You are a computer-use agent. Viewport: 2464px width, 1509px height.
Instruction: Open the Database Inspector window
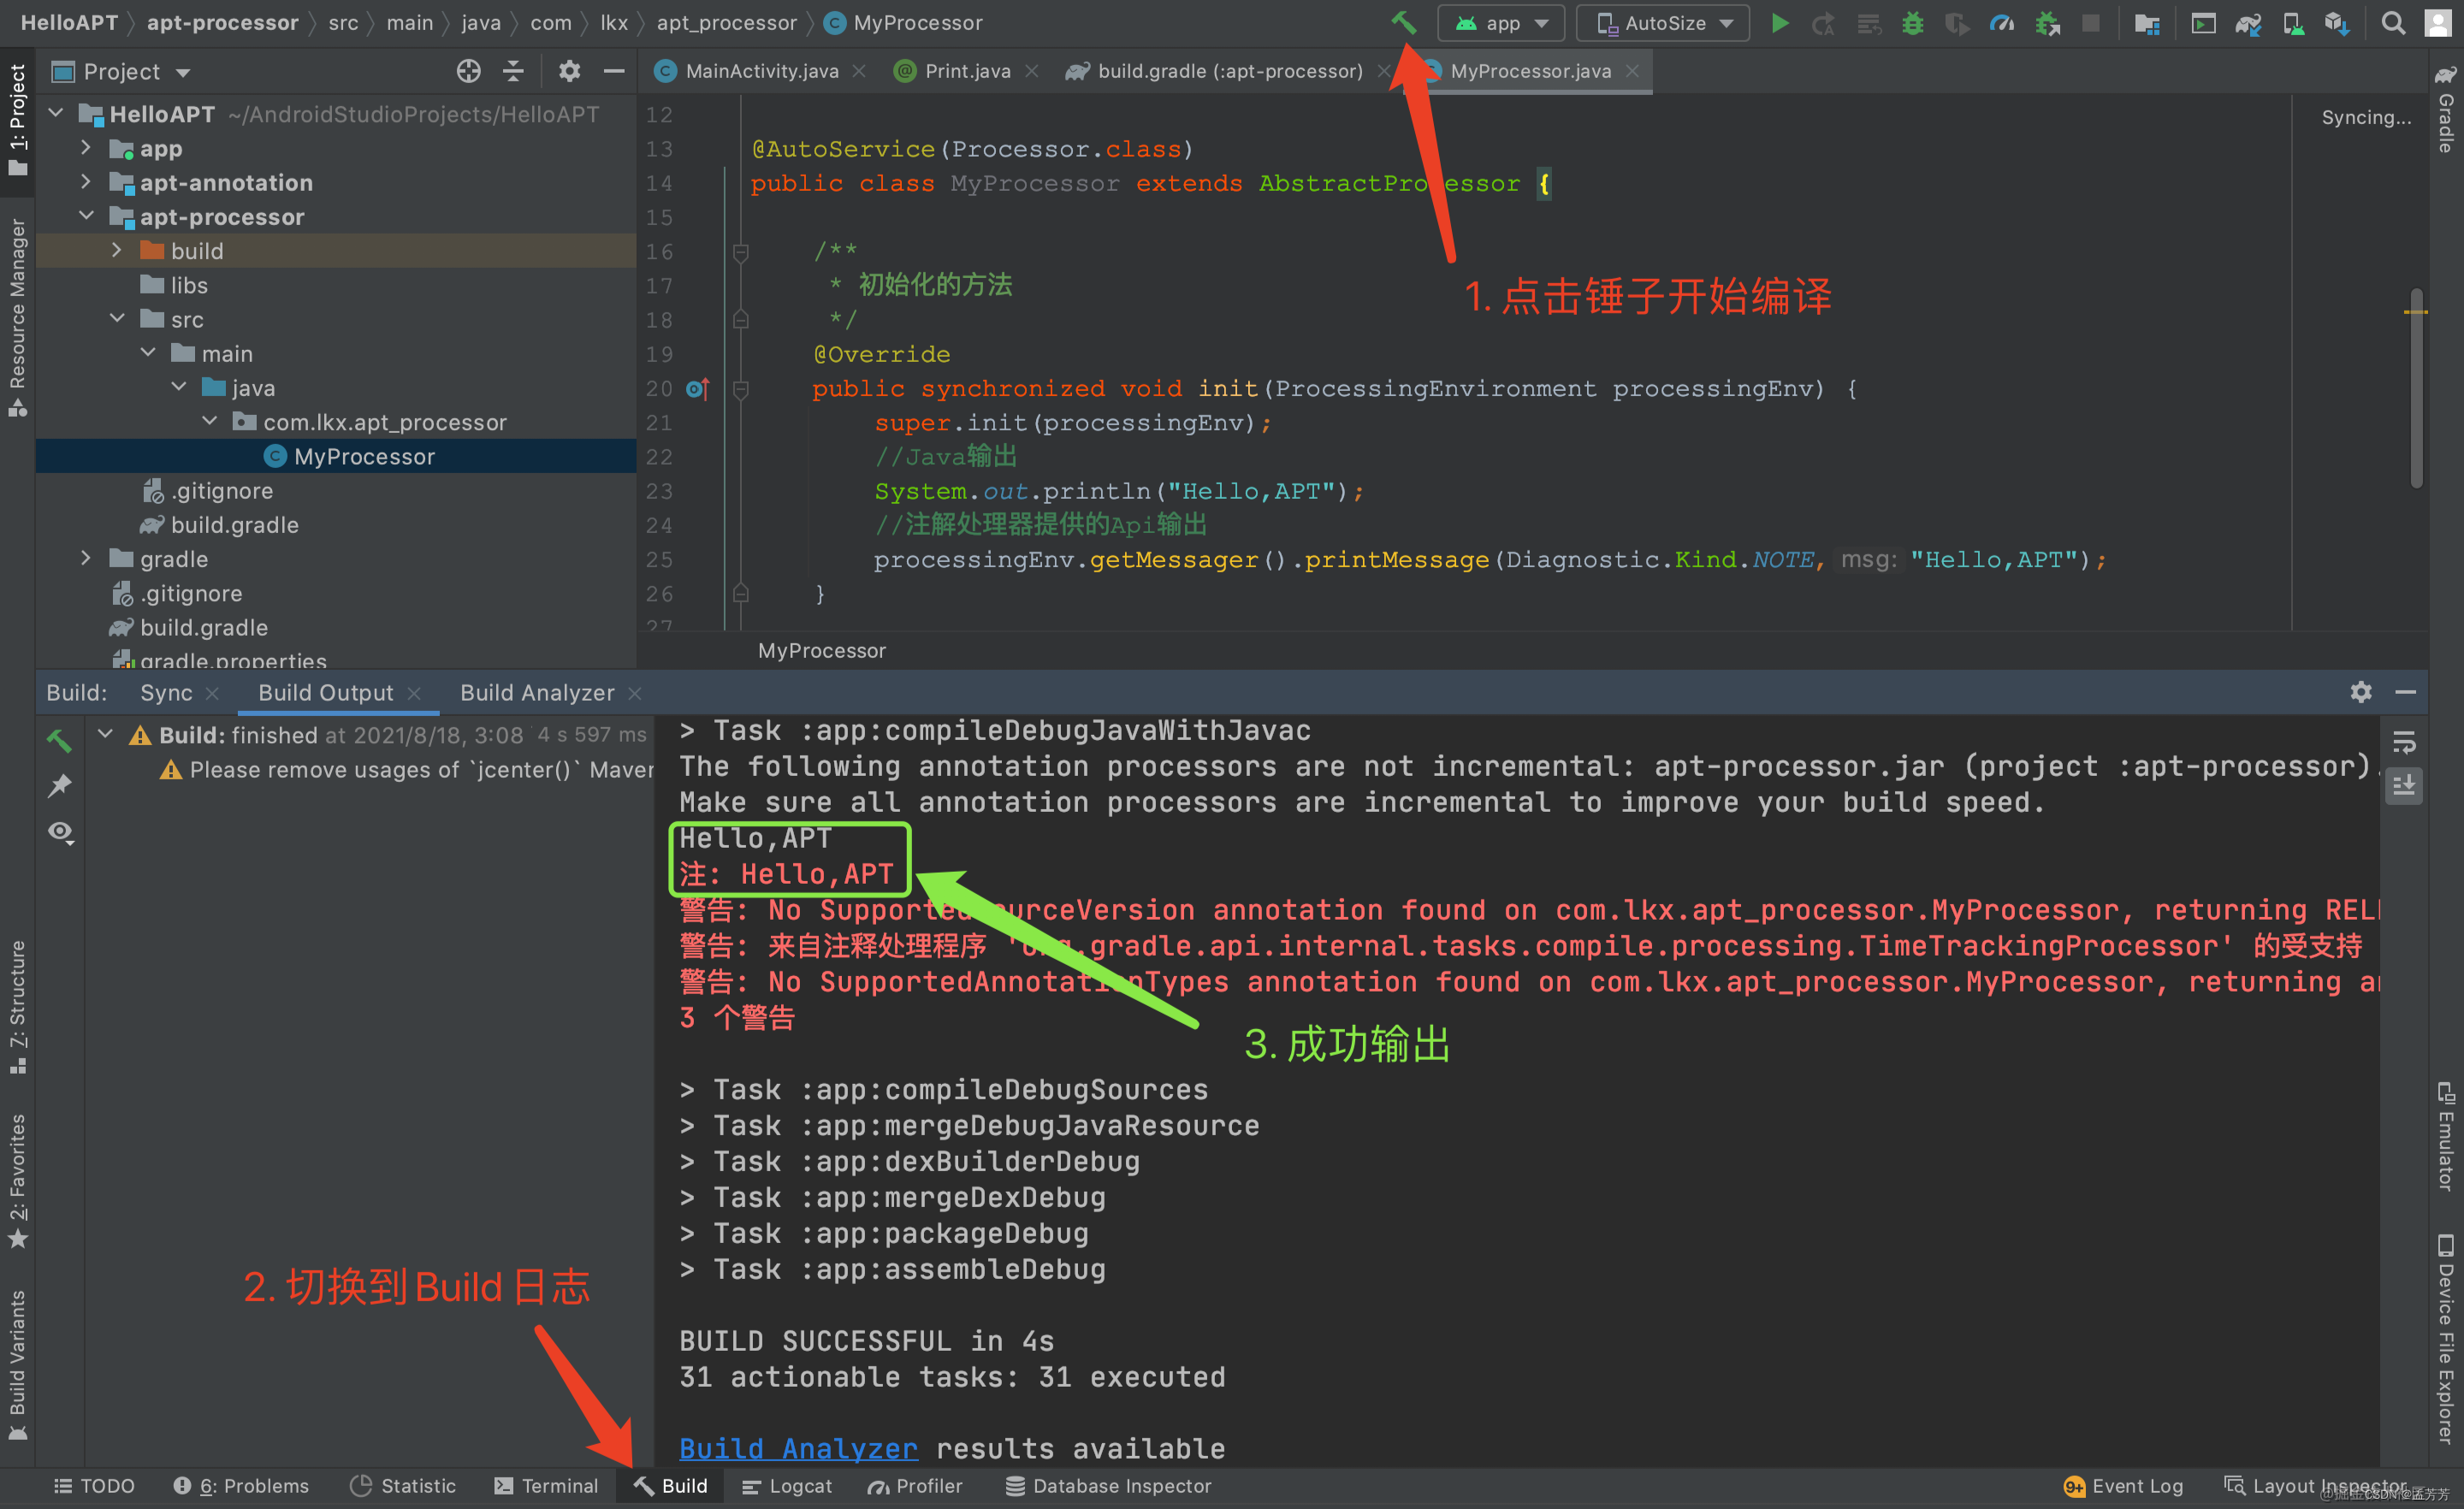pos(1108,1486)
